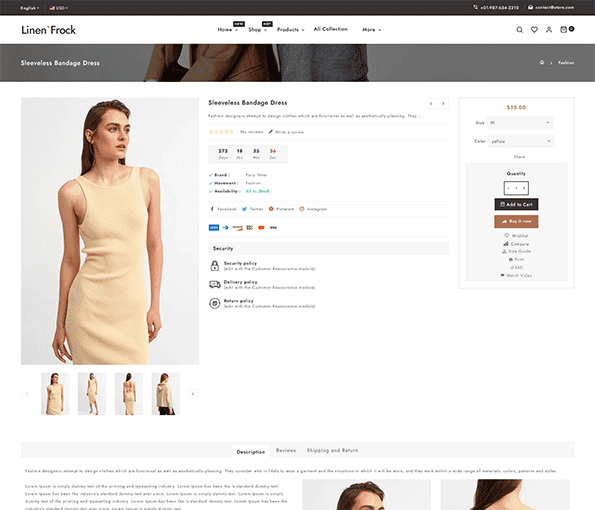Decrease quantity with minus stepper
Image resolution: width=595 pixels, height=510 pixels.
508,188
